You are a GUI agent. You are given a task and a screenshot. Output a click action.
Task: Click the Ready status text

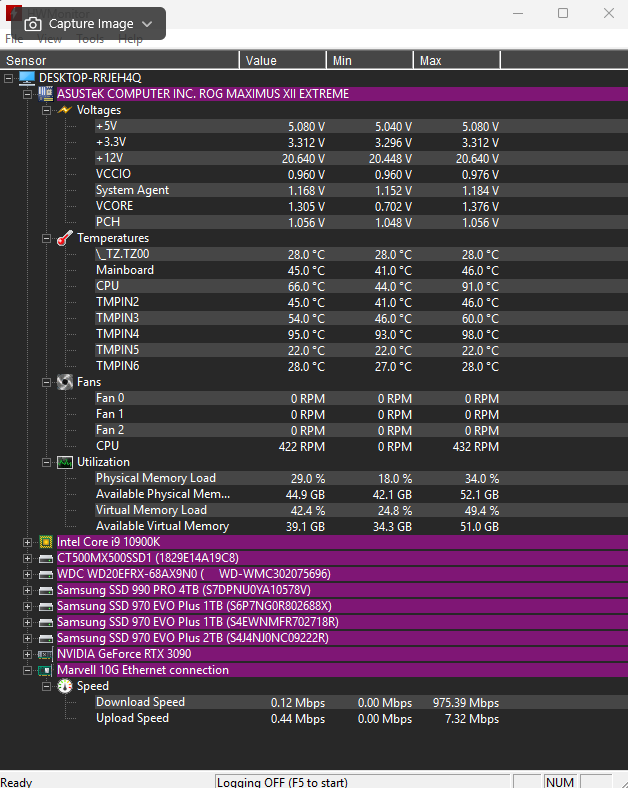[16, 782]
